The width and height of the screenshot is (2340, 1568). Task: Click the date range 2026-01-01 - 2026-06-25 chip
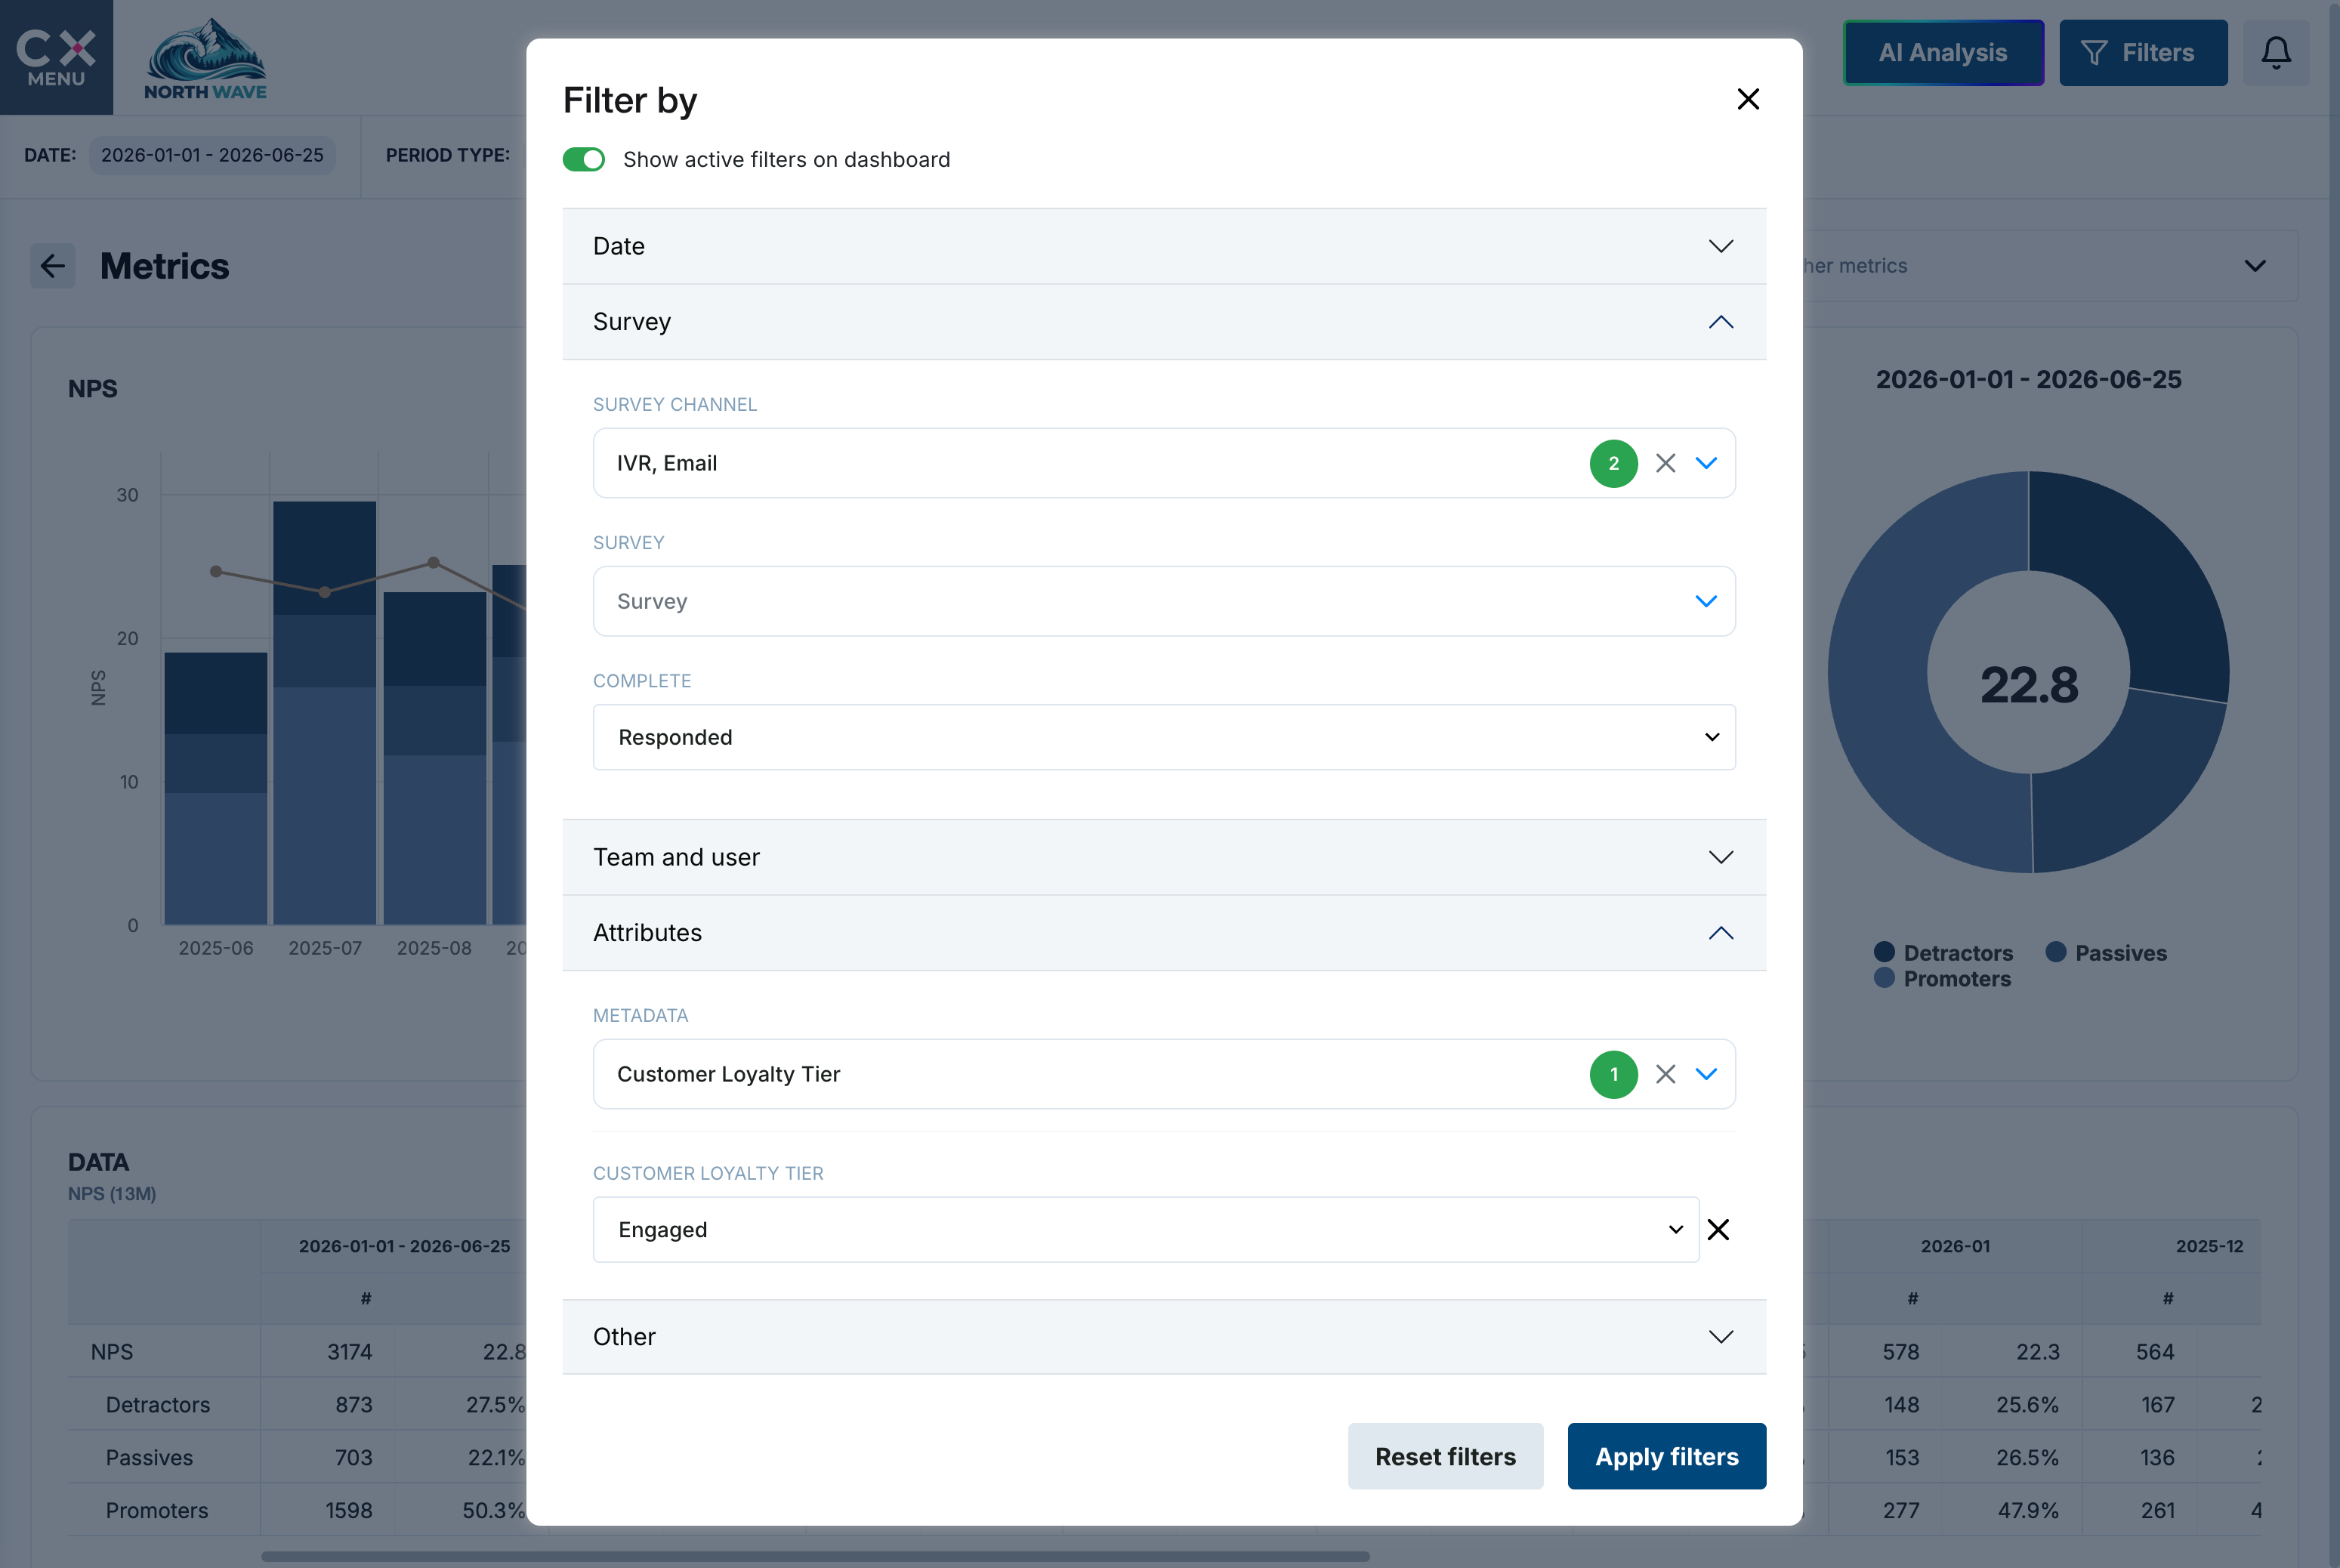click(212, 155)
